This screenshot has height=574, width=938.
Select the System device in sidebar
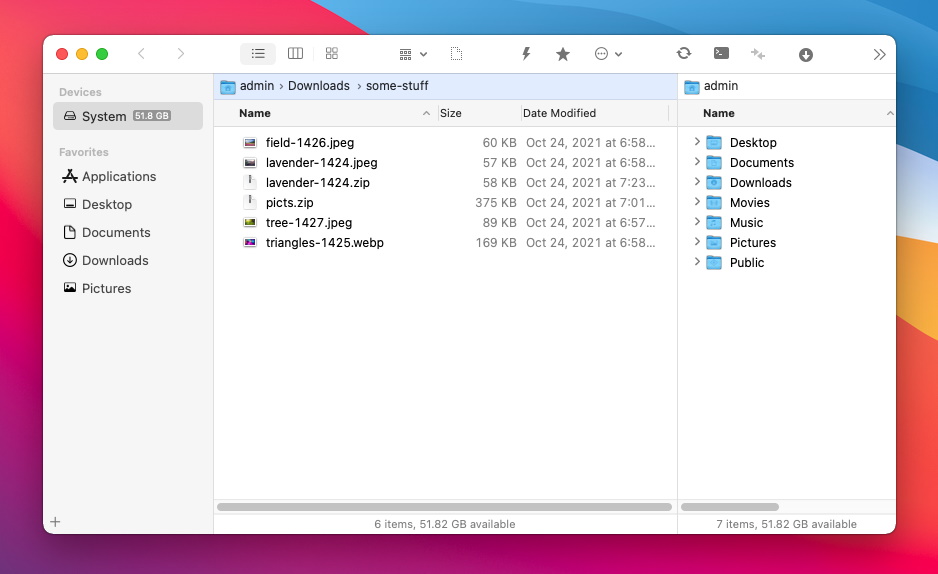point(128,116)
